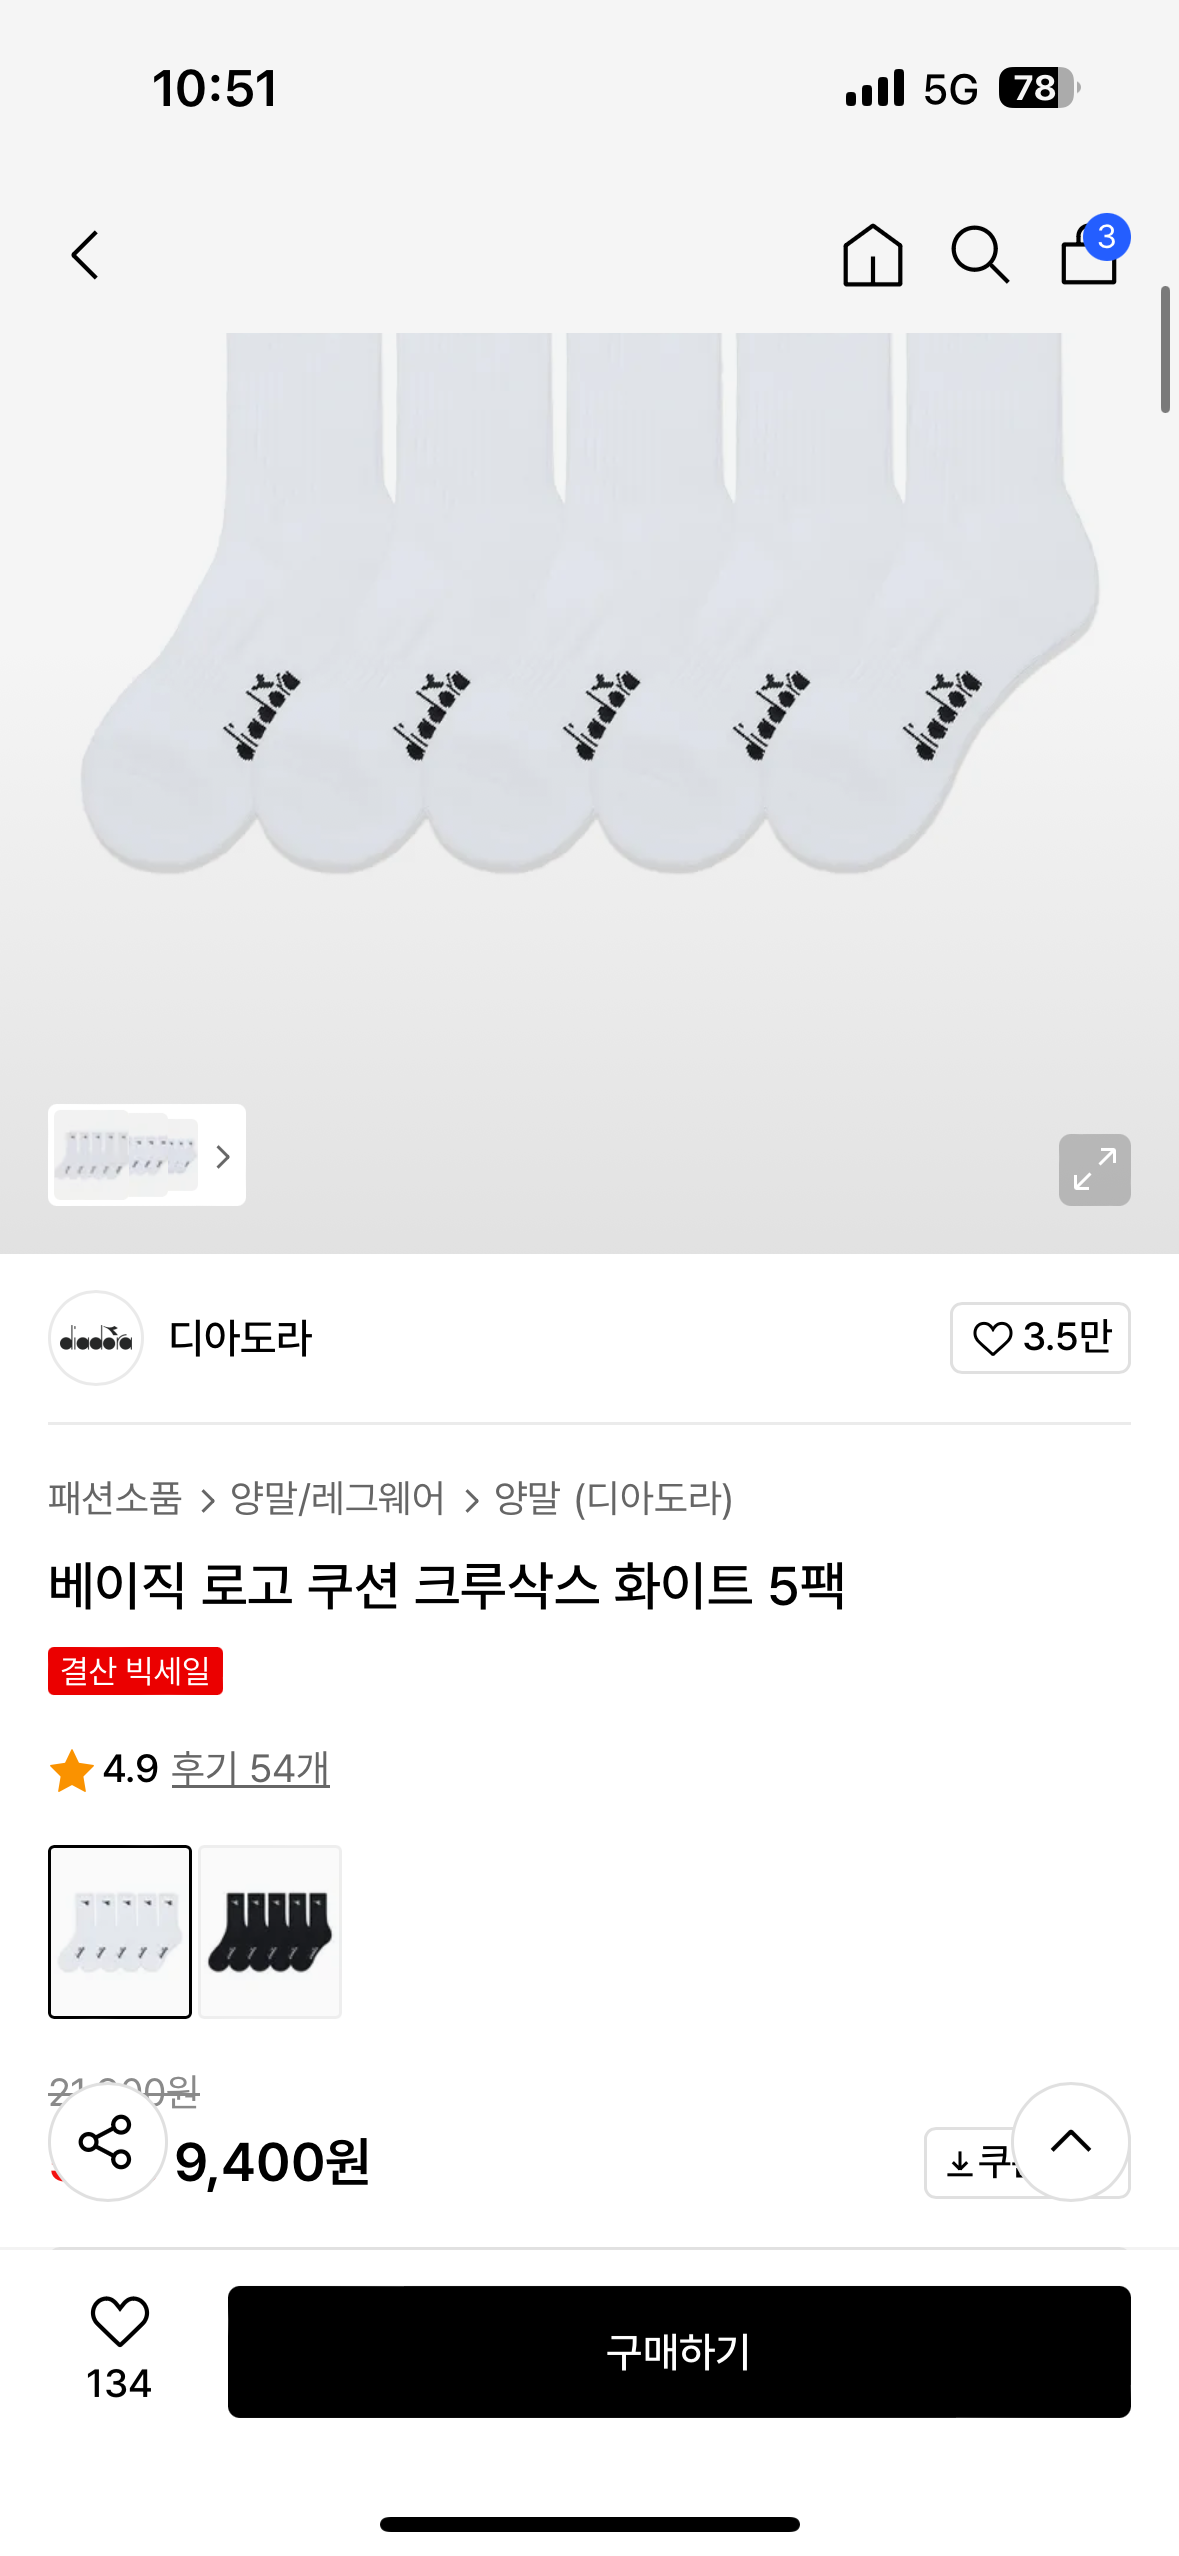Select the black socks color option
The height and width of the screenshot is (2556, 1179).
point(270,1931)
